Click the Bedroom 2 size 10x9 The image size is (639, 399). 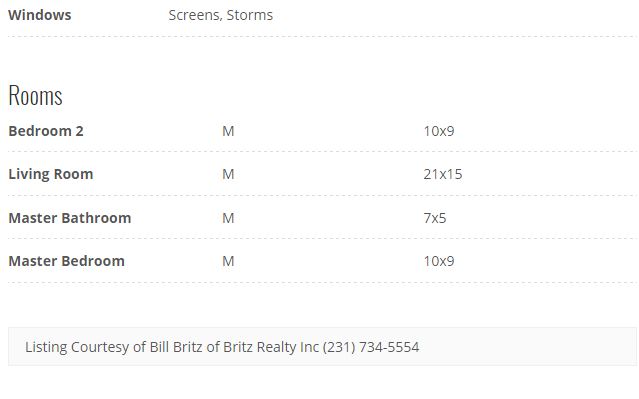point(439,131)
